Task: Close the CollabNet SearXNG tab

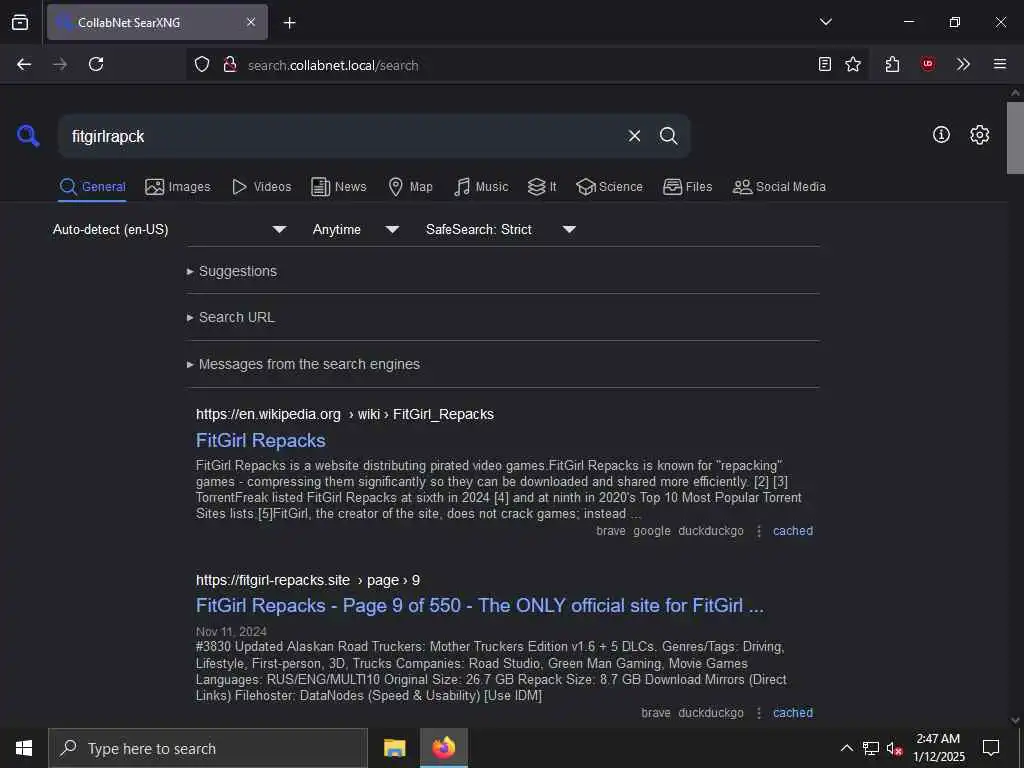Action: pos(251,22)
